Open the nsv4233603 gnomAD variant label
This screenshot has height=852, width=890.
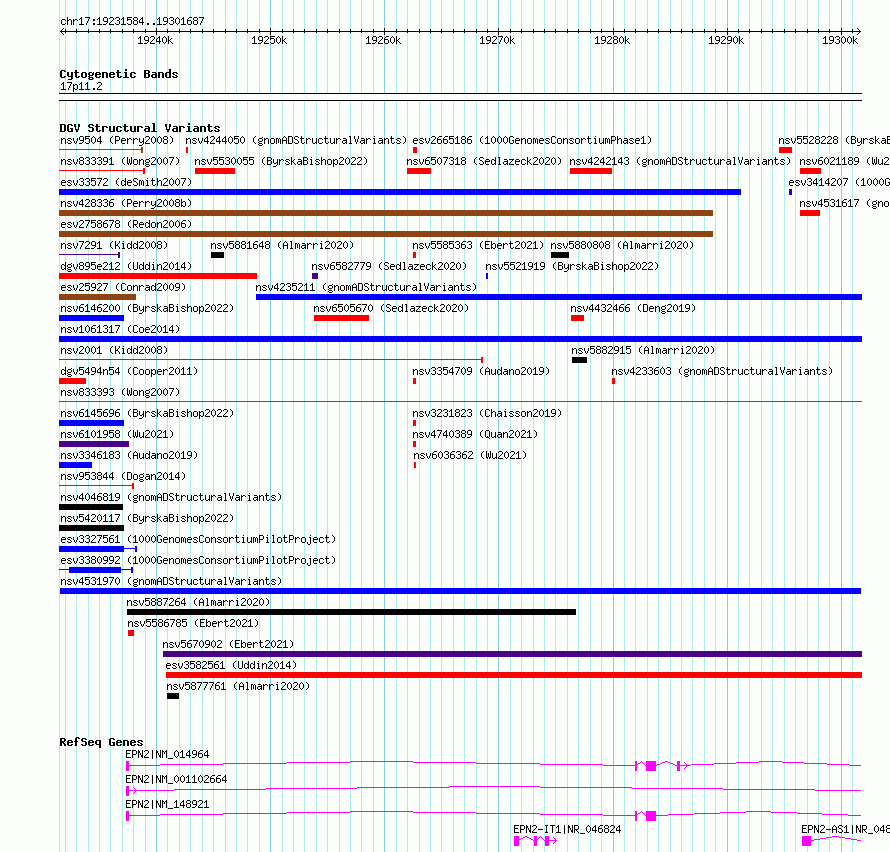(x=722, y=371)
